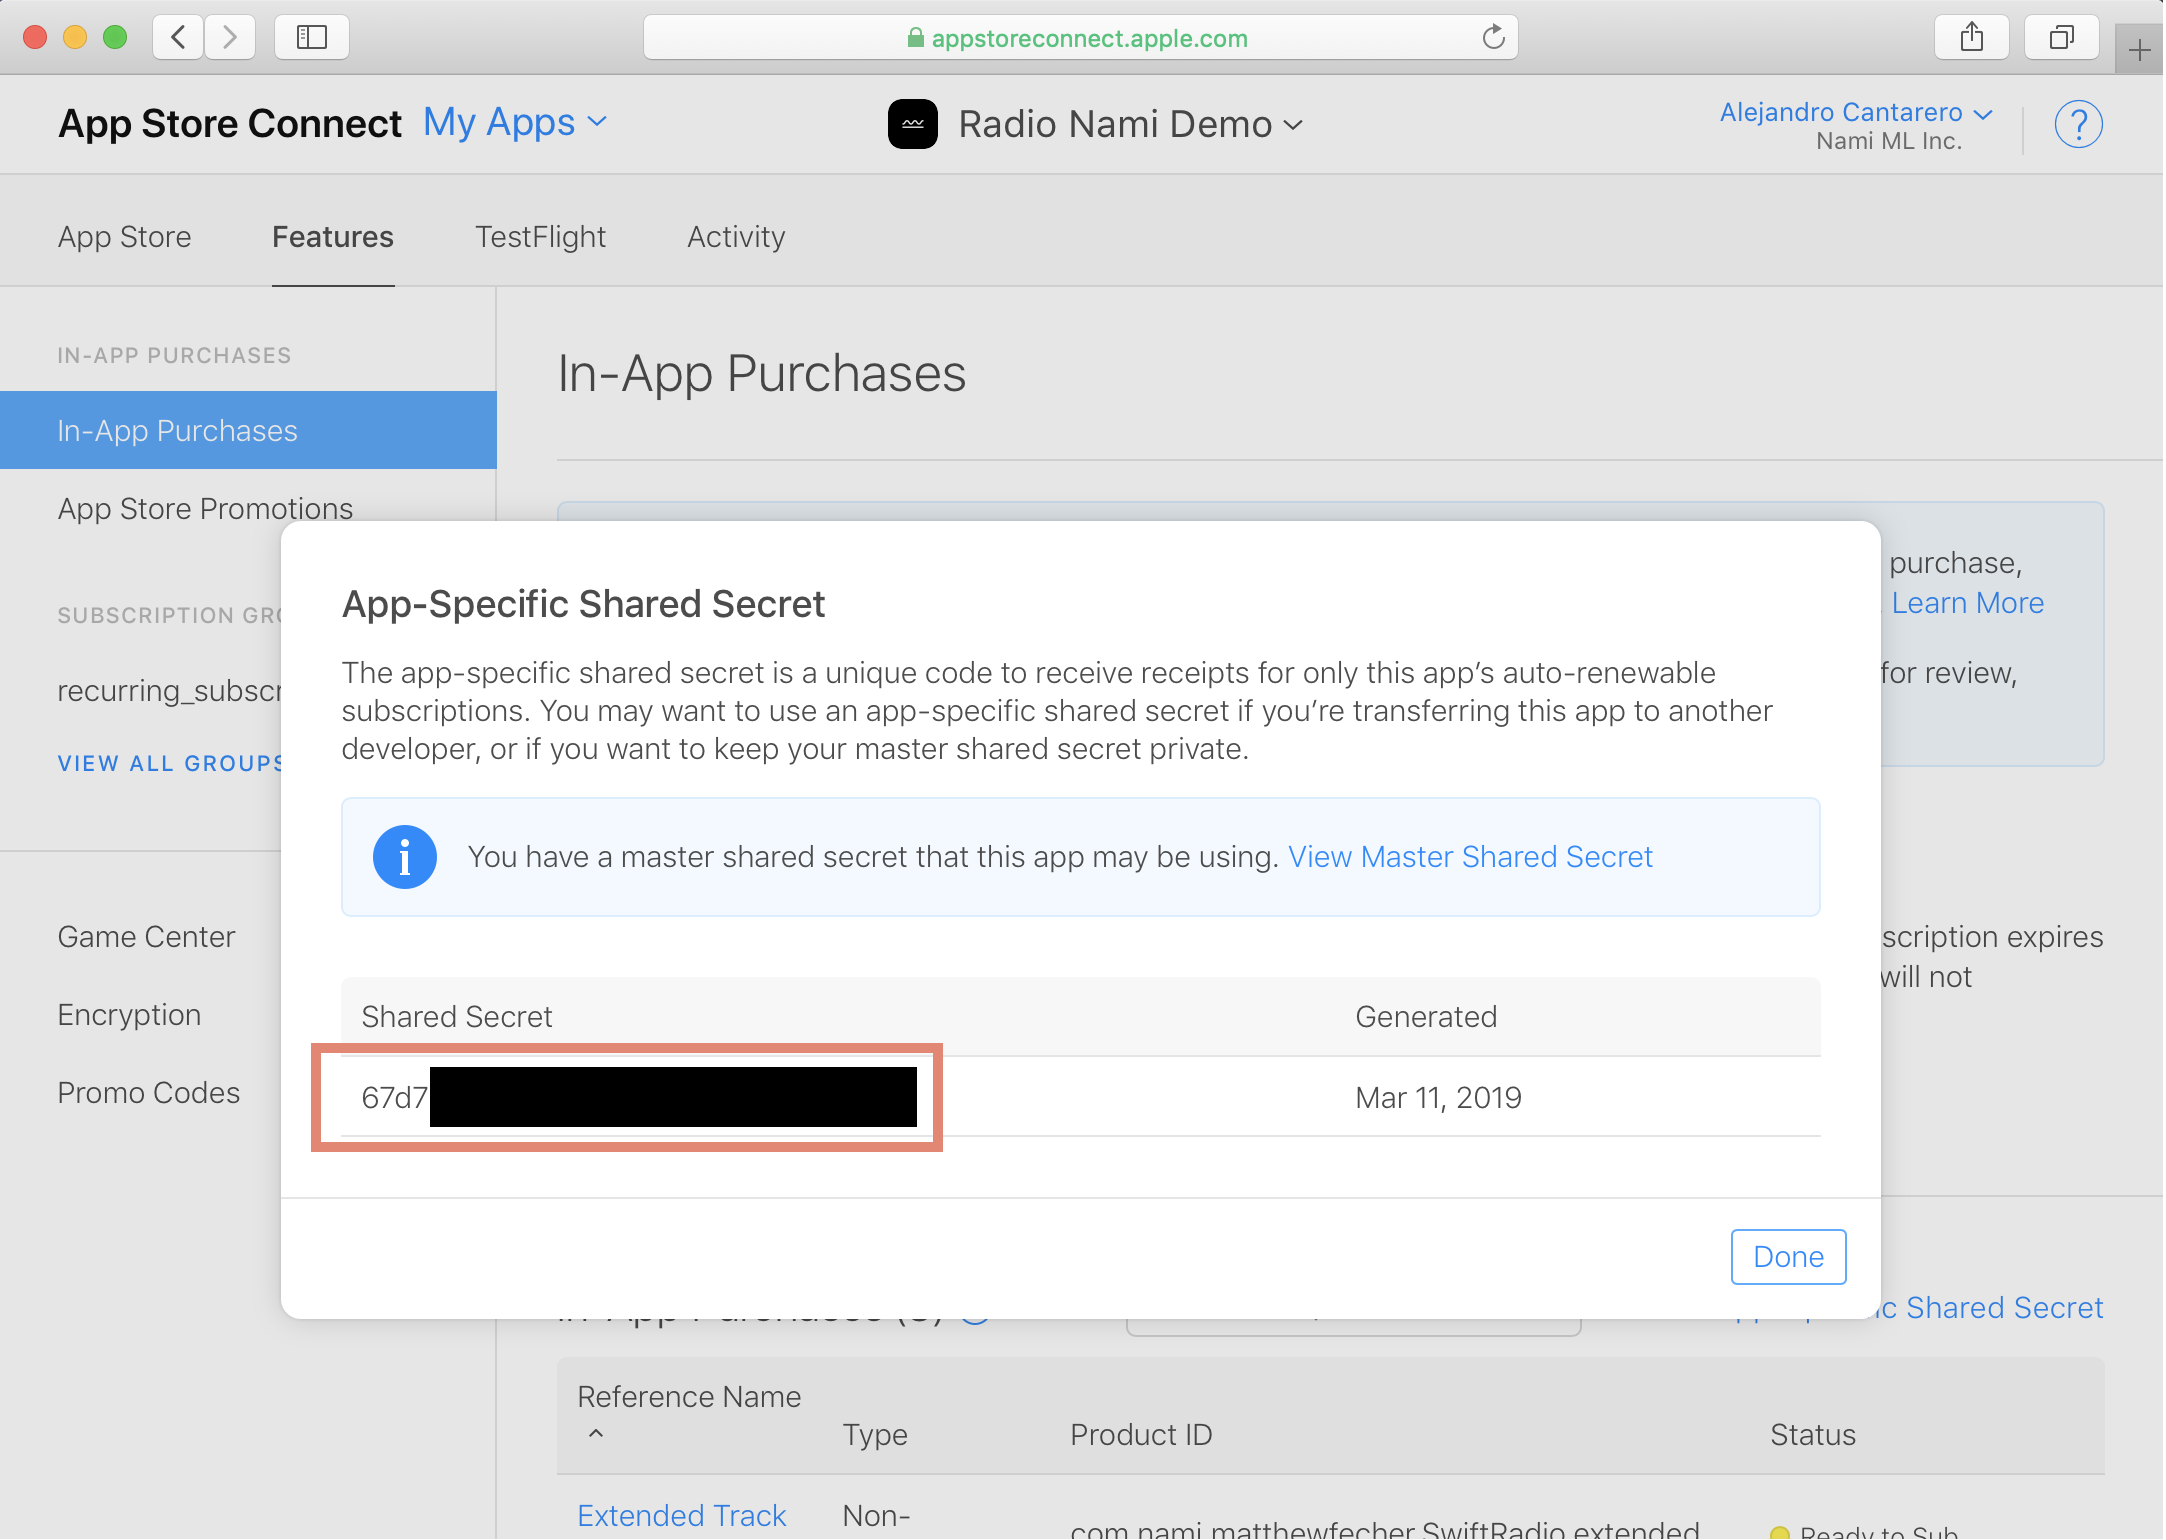Click the Learn More link

[x=1967, y=603]
